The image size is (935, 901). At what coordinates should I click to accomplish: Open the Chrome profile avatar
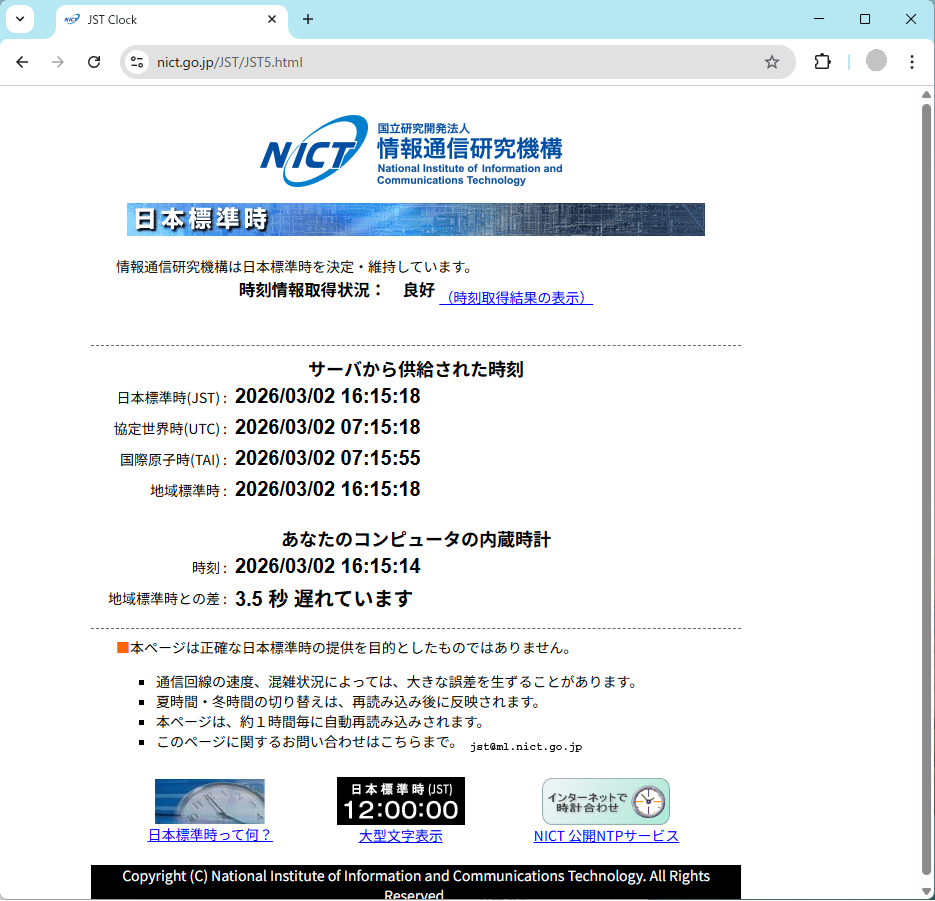[x=876, y=62]
